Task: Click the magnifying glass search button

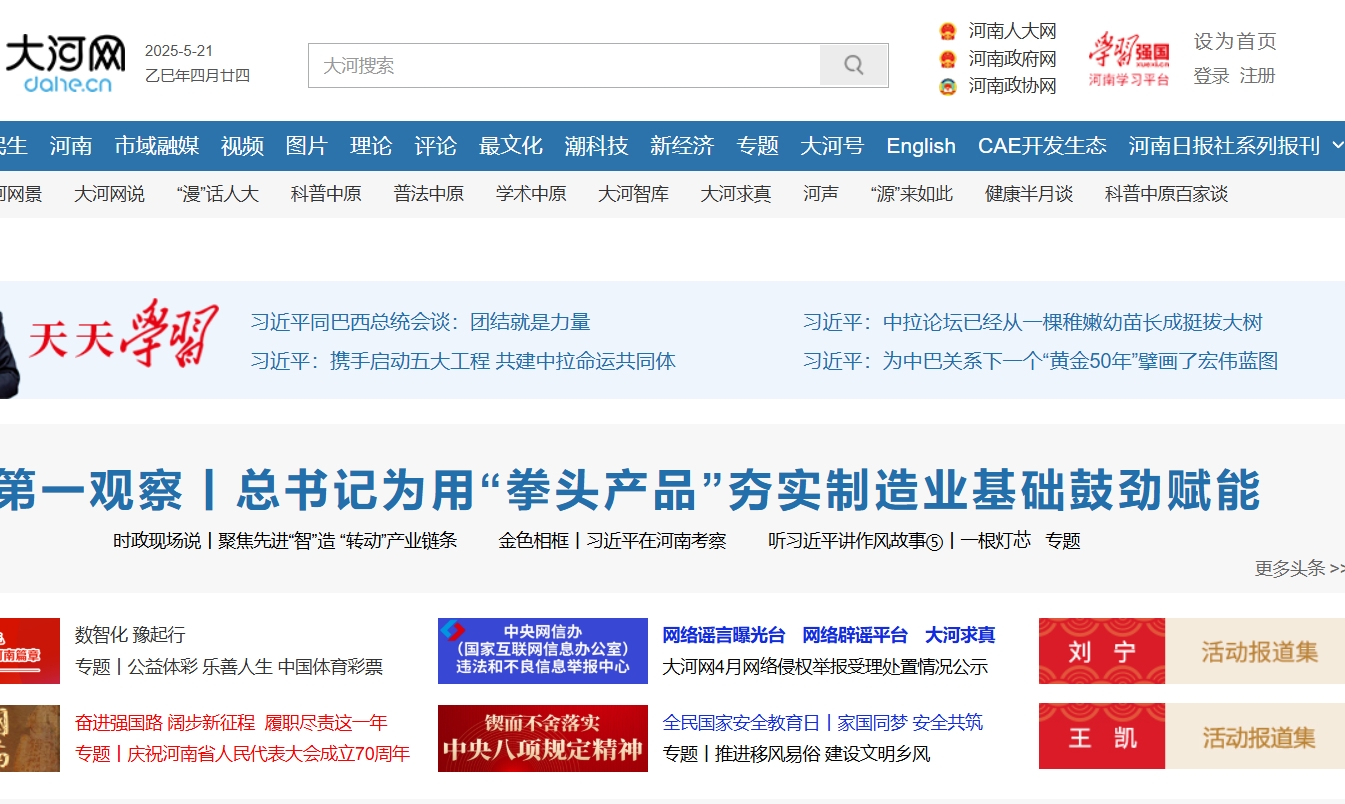Action: (853, 66)
